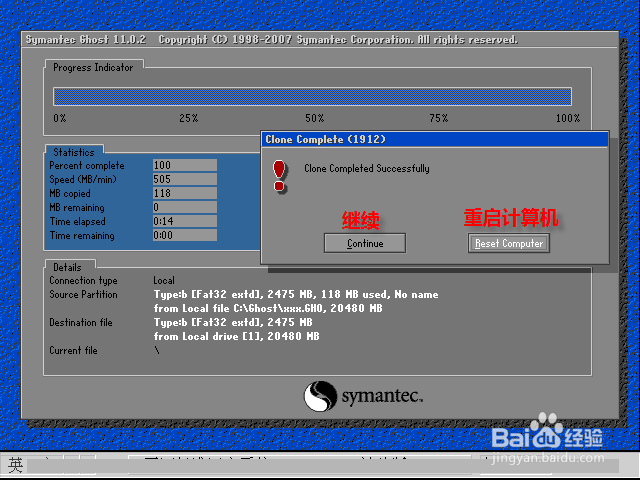Viewport: 640px width, 480px height.
Task: Click the 'MB remaining' label
Action: [x=77, y=207]
